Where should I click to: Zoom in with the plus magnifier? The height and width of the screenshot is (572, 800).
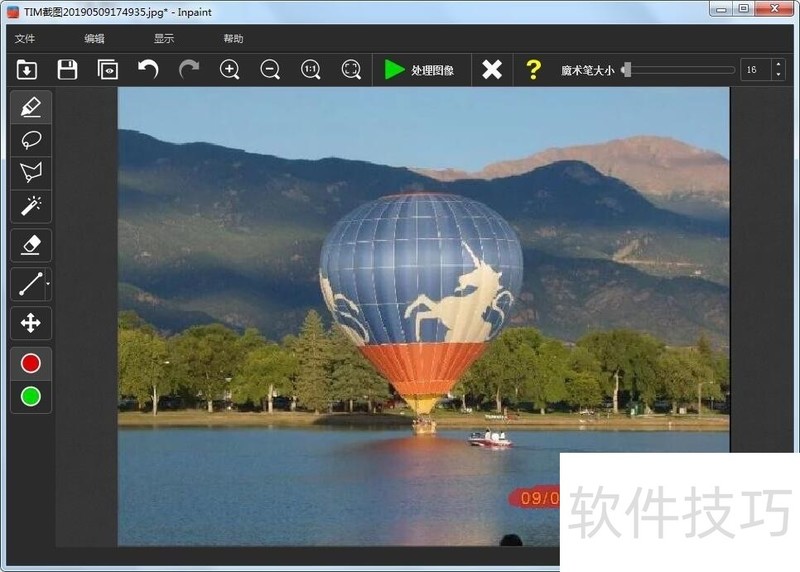click(230, 69)
